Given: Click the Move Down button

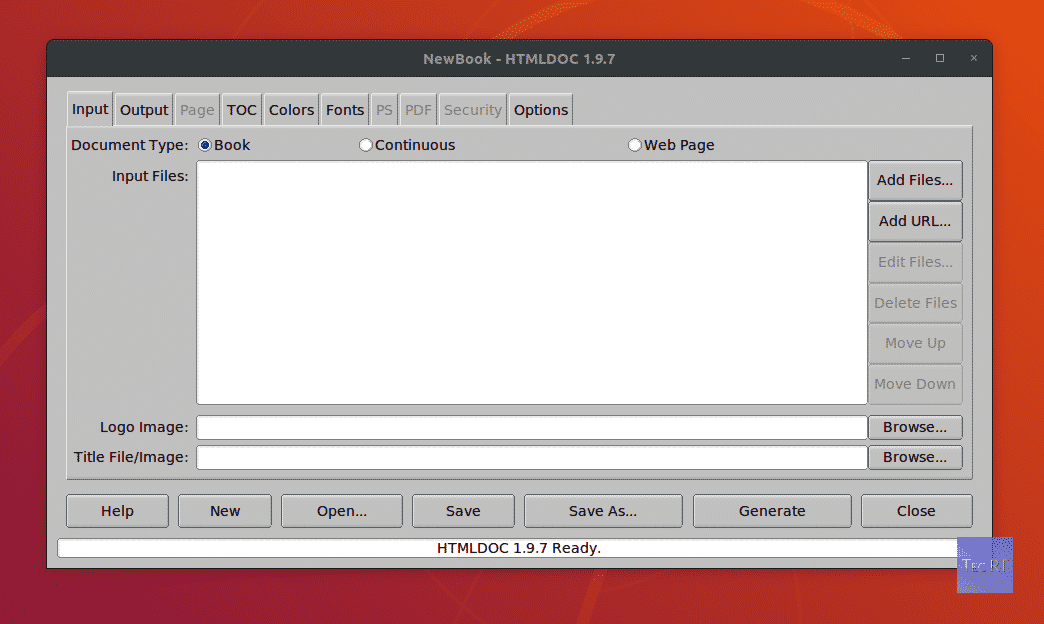Looking at the screenshot, I should 915,384.
